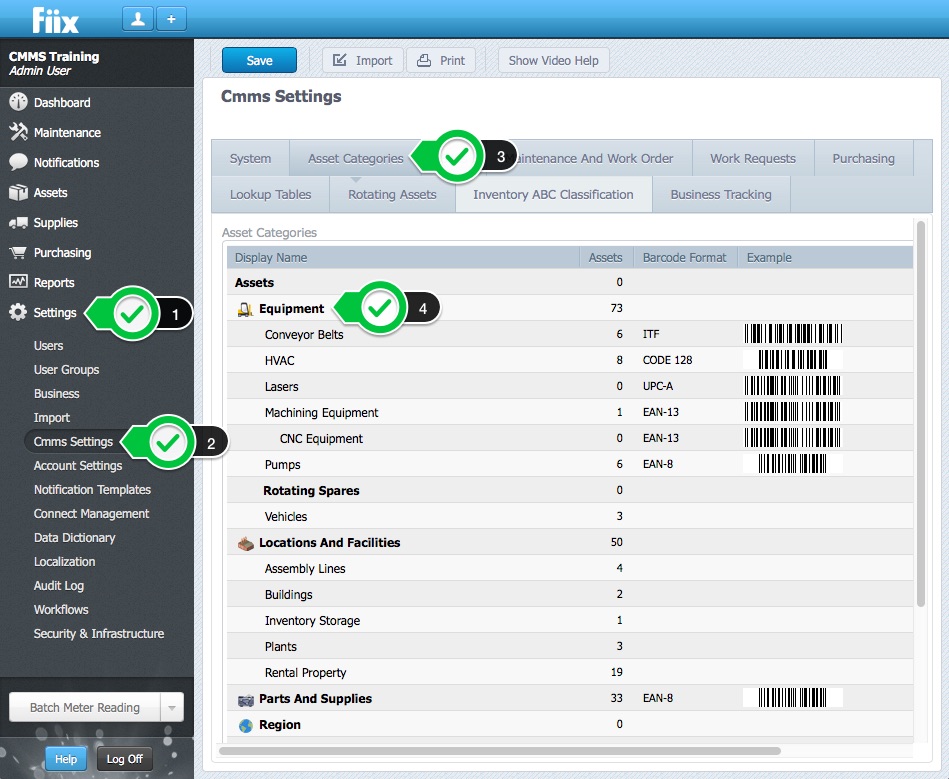Go to Account Settings
The width and height of the screenshot is (949, 779).
coord(78,465)
